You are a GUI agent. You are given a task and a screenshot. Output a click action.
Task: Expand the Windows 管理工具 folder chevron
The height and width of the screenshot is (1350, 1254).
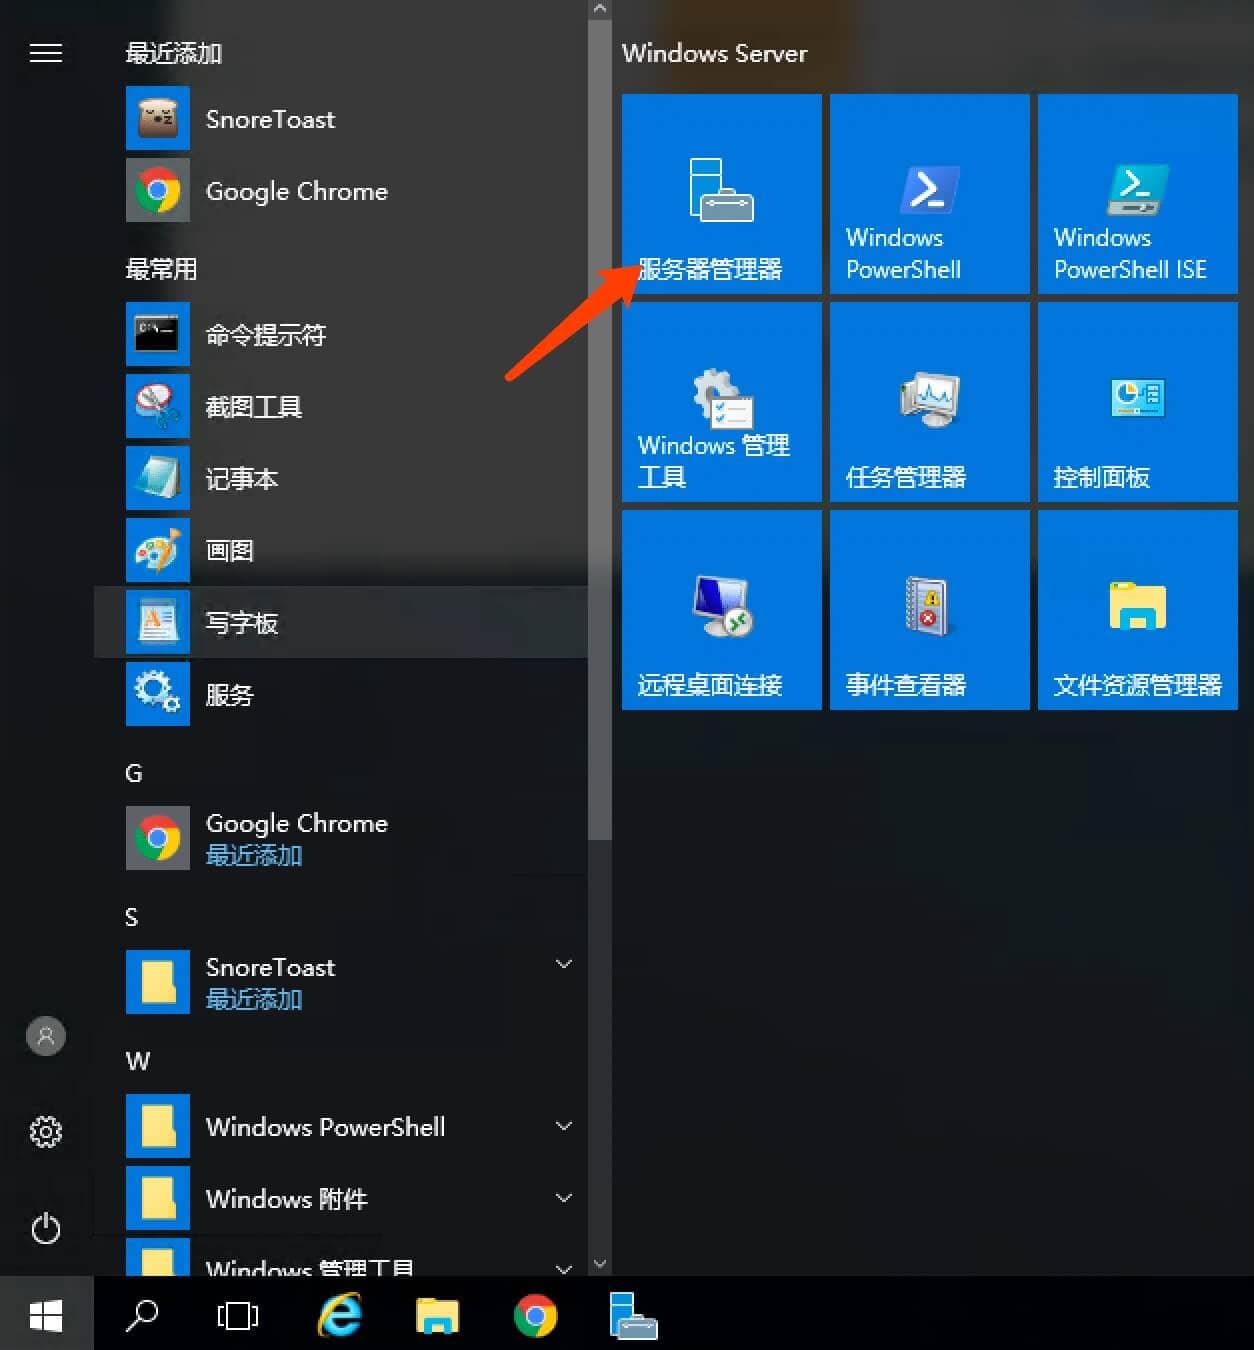(x=564, y=1268)
